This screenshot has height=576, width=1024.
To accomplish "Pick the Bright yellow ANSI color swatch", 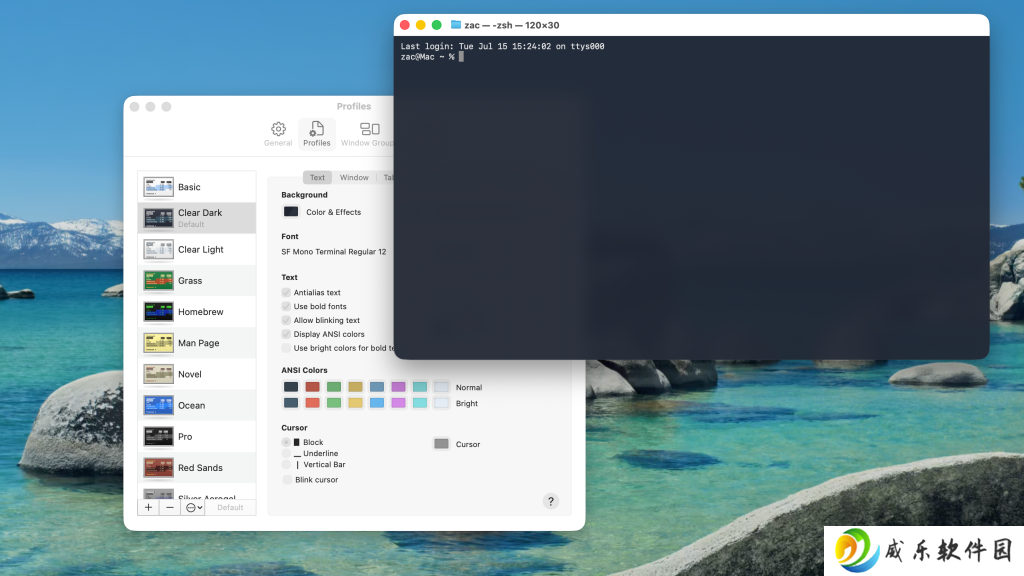I will 355,403.
